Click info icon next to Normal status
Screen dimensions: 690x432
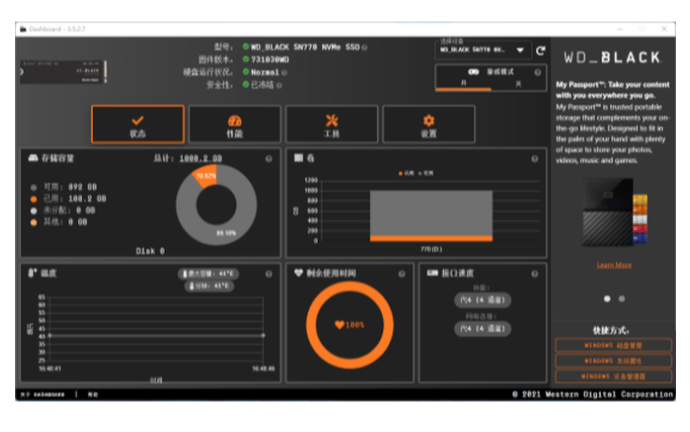284,73
